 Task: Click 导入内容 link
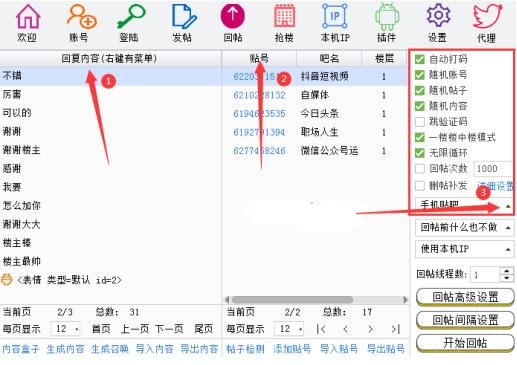[x=154, y=349]
